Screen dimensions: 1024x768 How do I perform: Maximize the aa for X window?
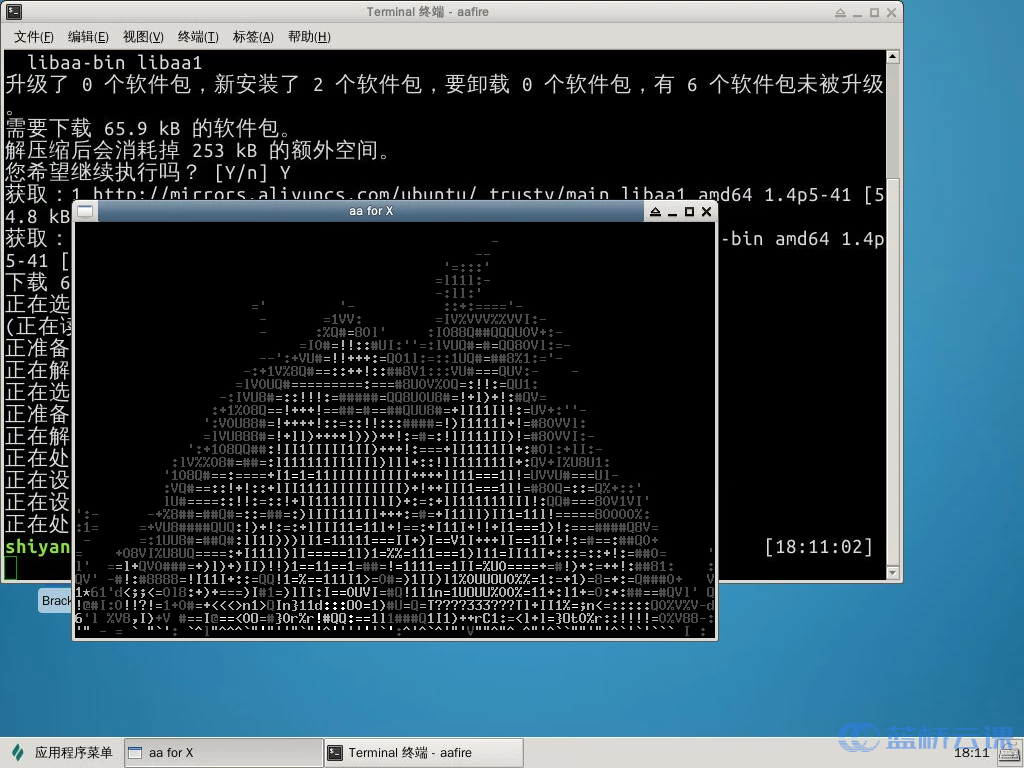(x=689, y=212)
